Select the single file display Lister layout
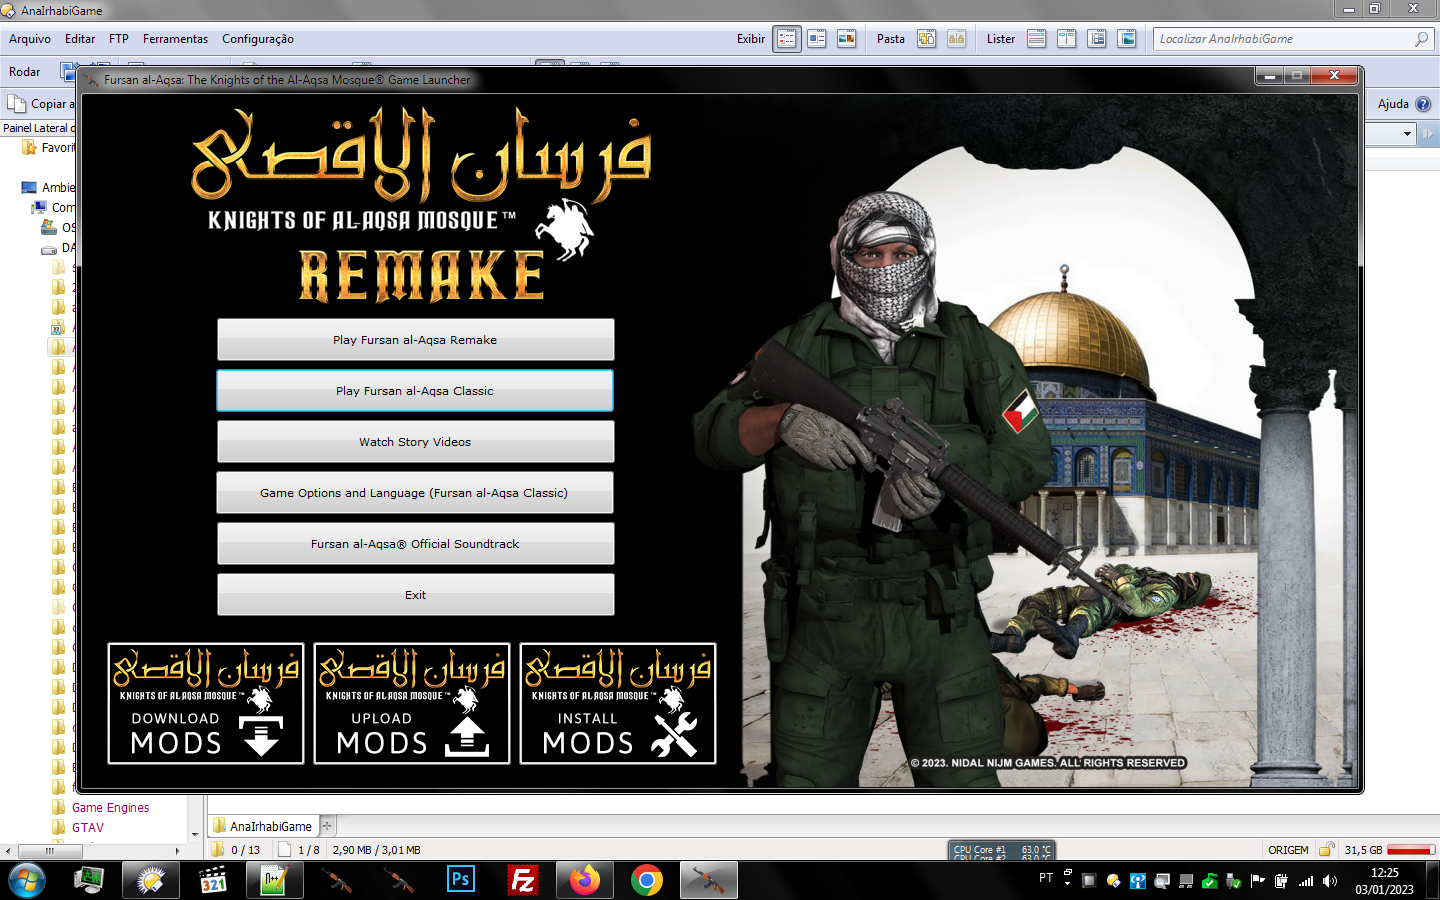 (x=1037, y=39)
